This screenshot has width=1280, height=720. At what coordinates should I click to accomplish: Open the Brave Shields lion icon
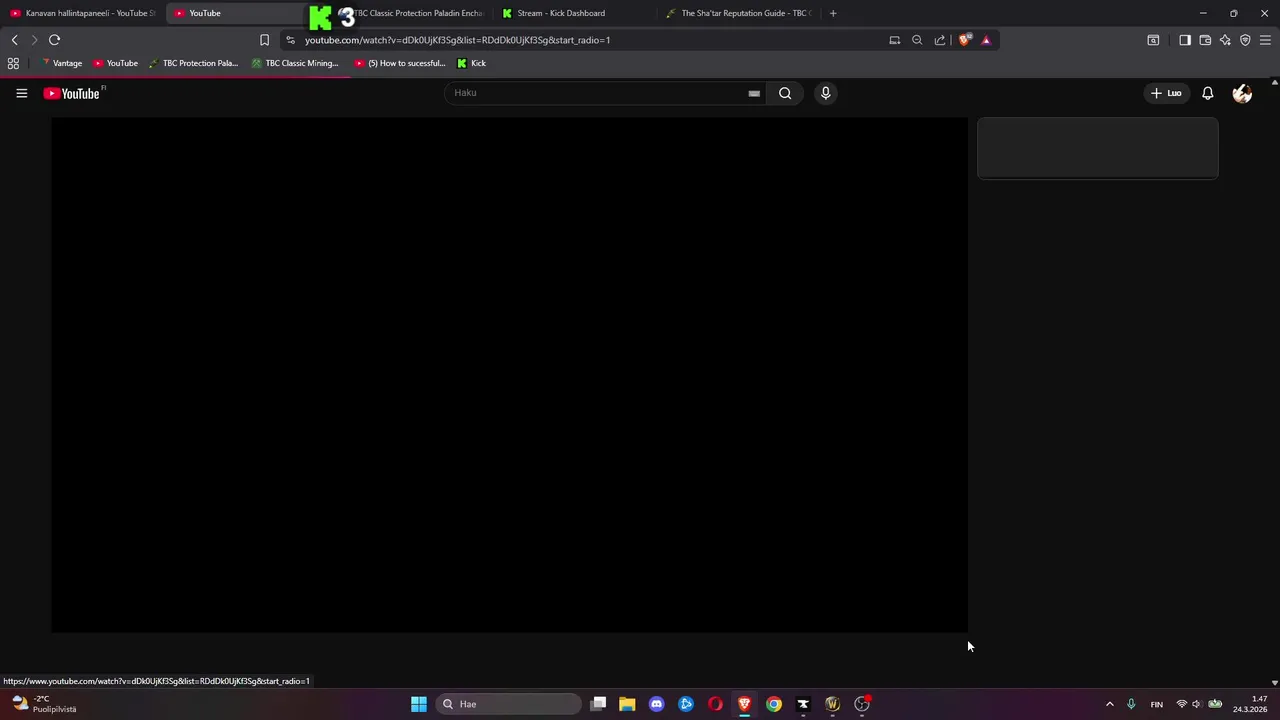coord(964,40)
